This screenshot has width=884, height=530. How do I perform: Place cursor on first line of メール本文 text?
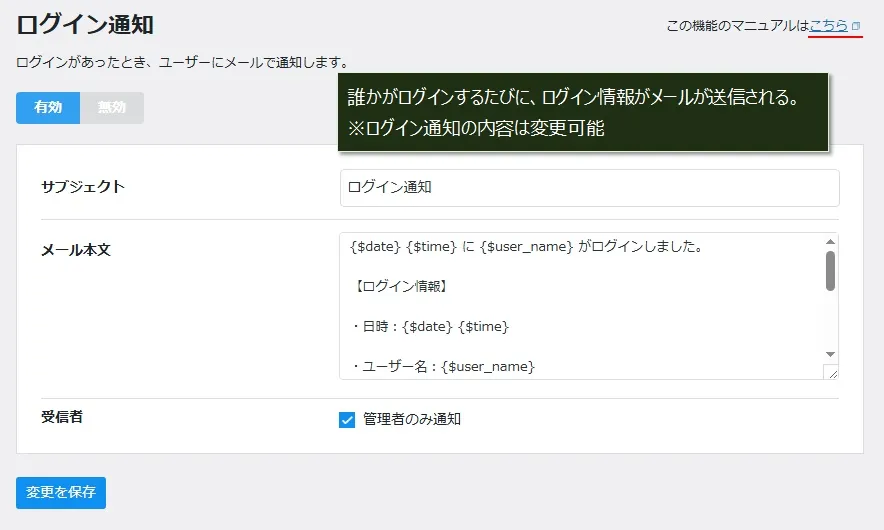[x=525, y=247]
